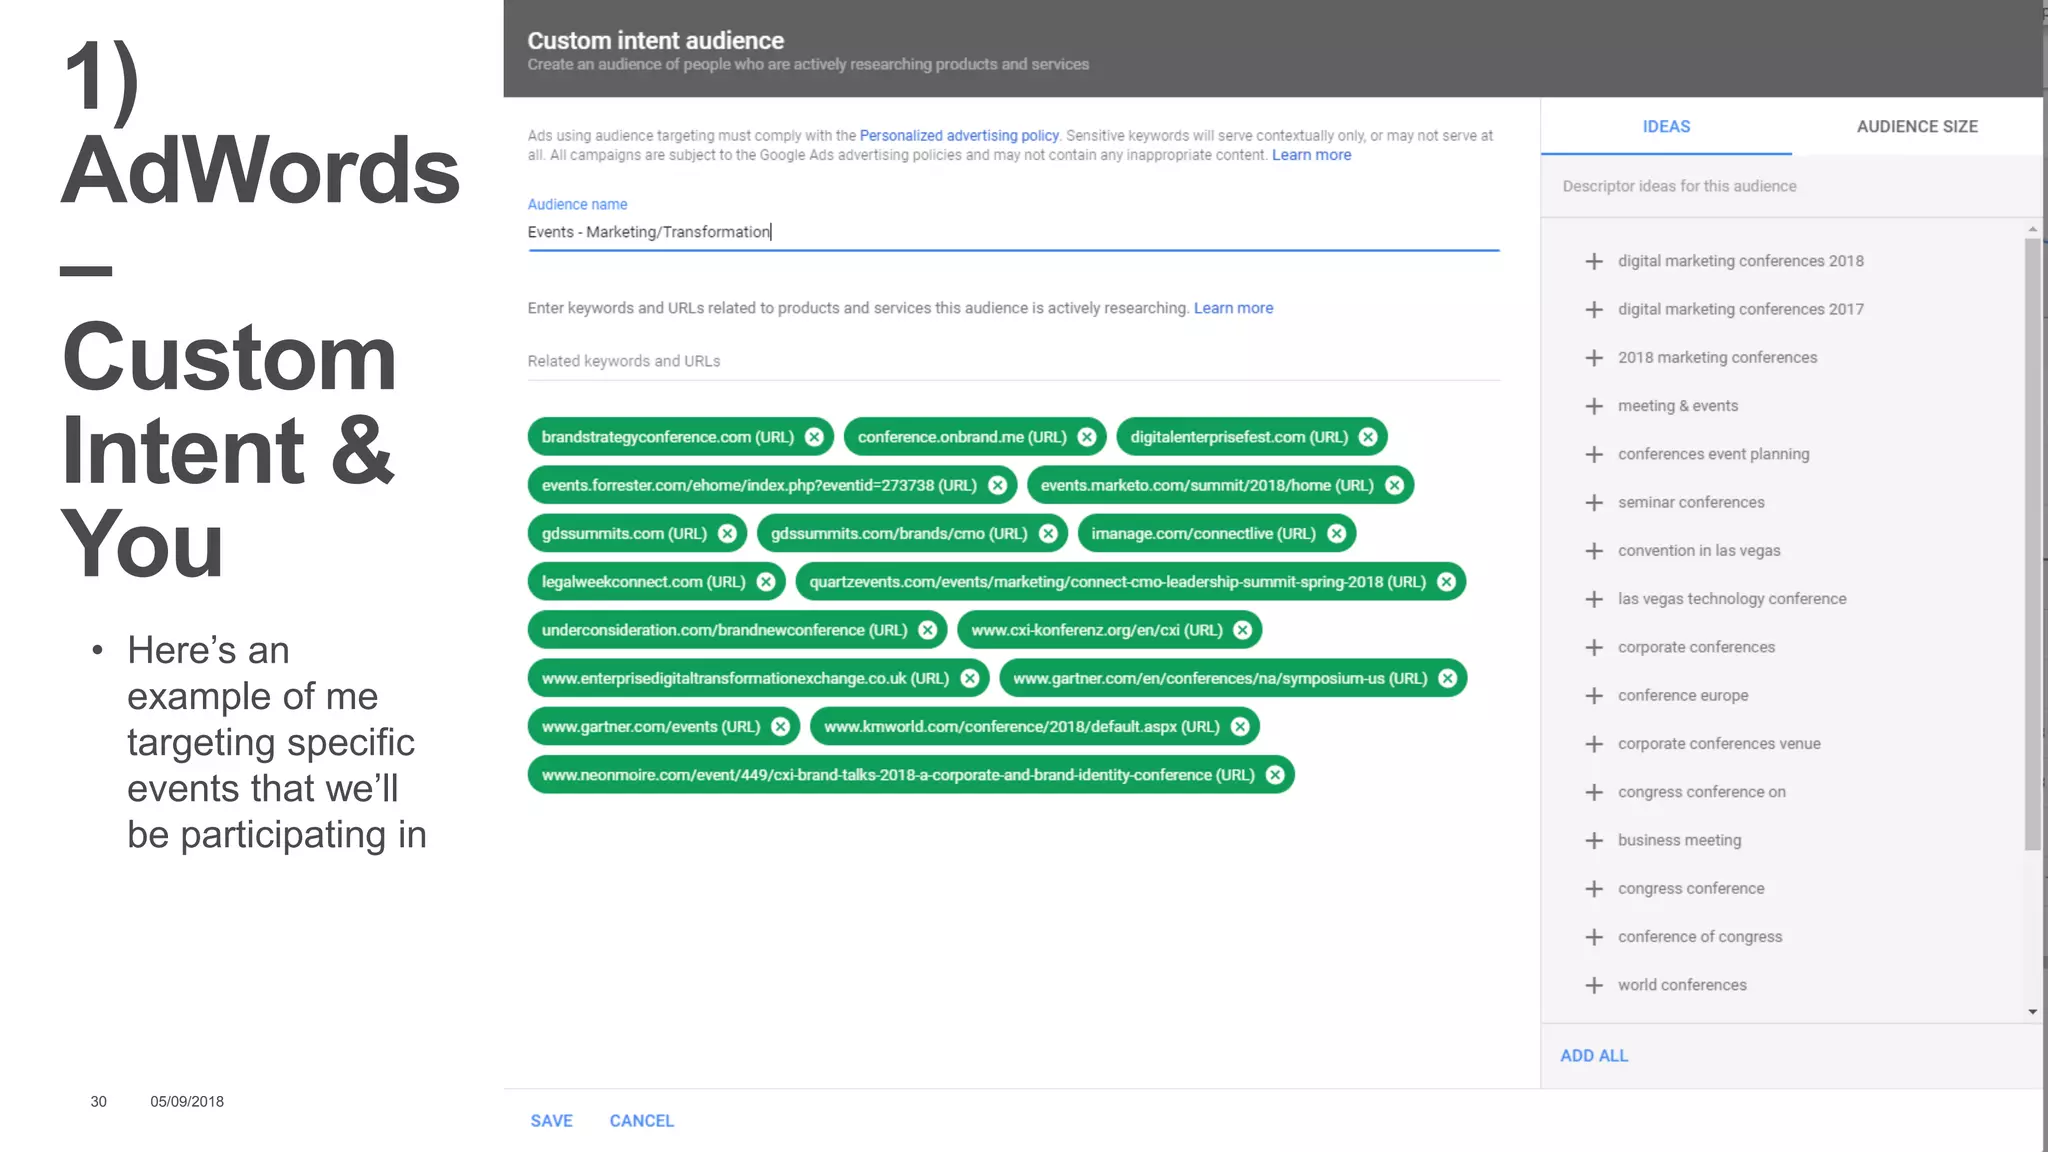2048x1152 pixels.
Task: Add '2018 marketing conferences' plus icon
Action: coord(1594,357)
